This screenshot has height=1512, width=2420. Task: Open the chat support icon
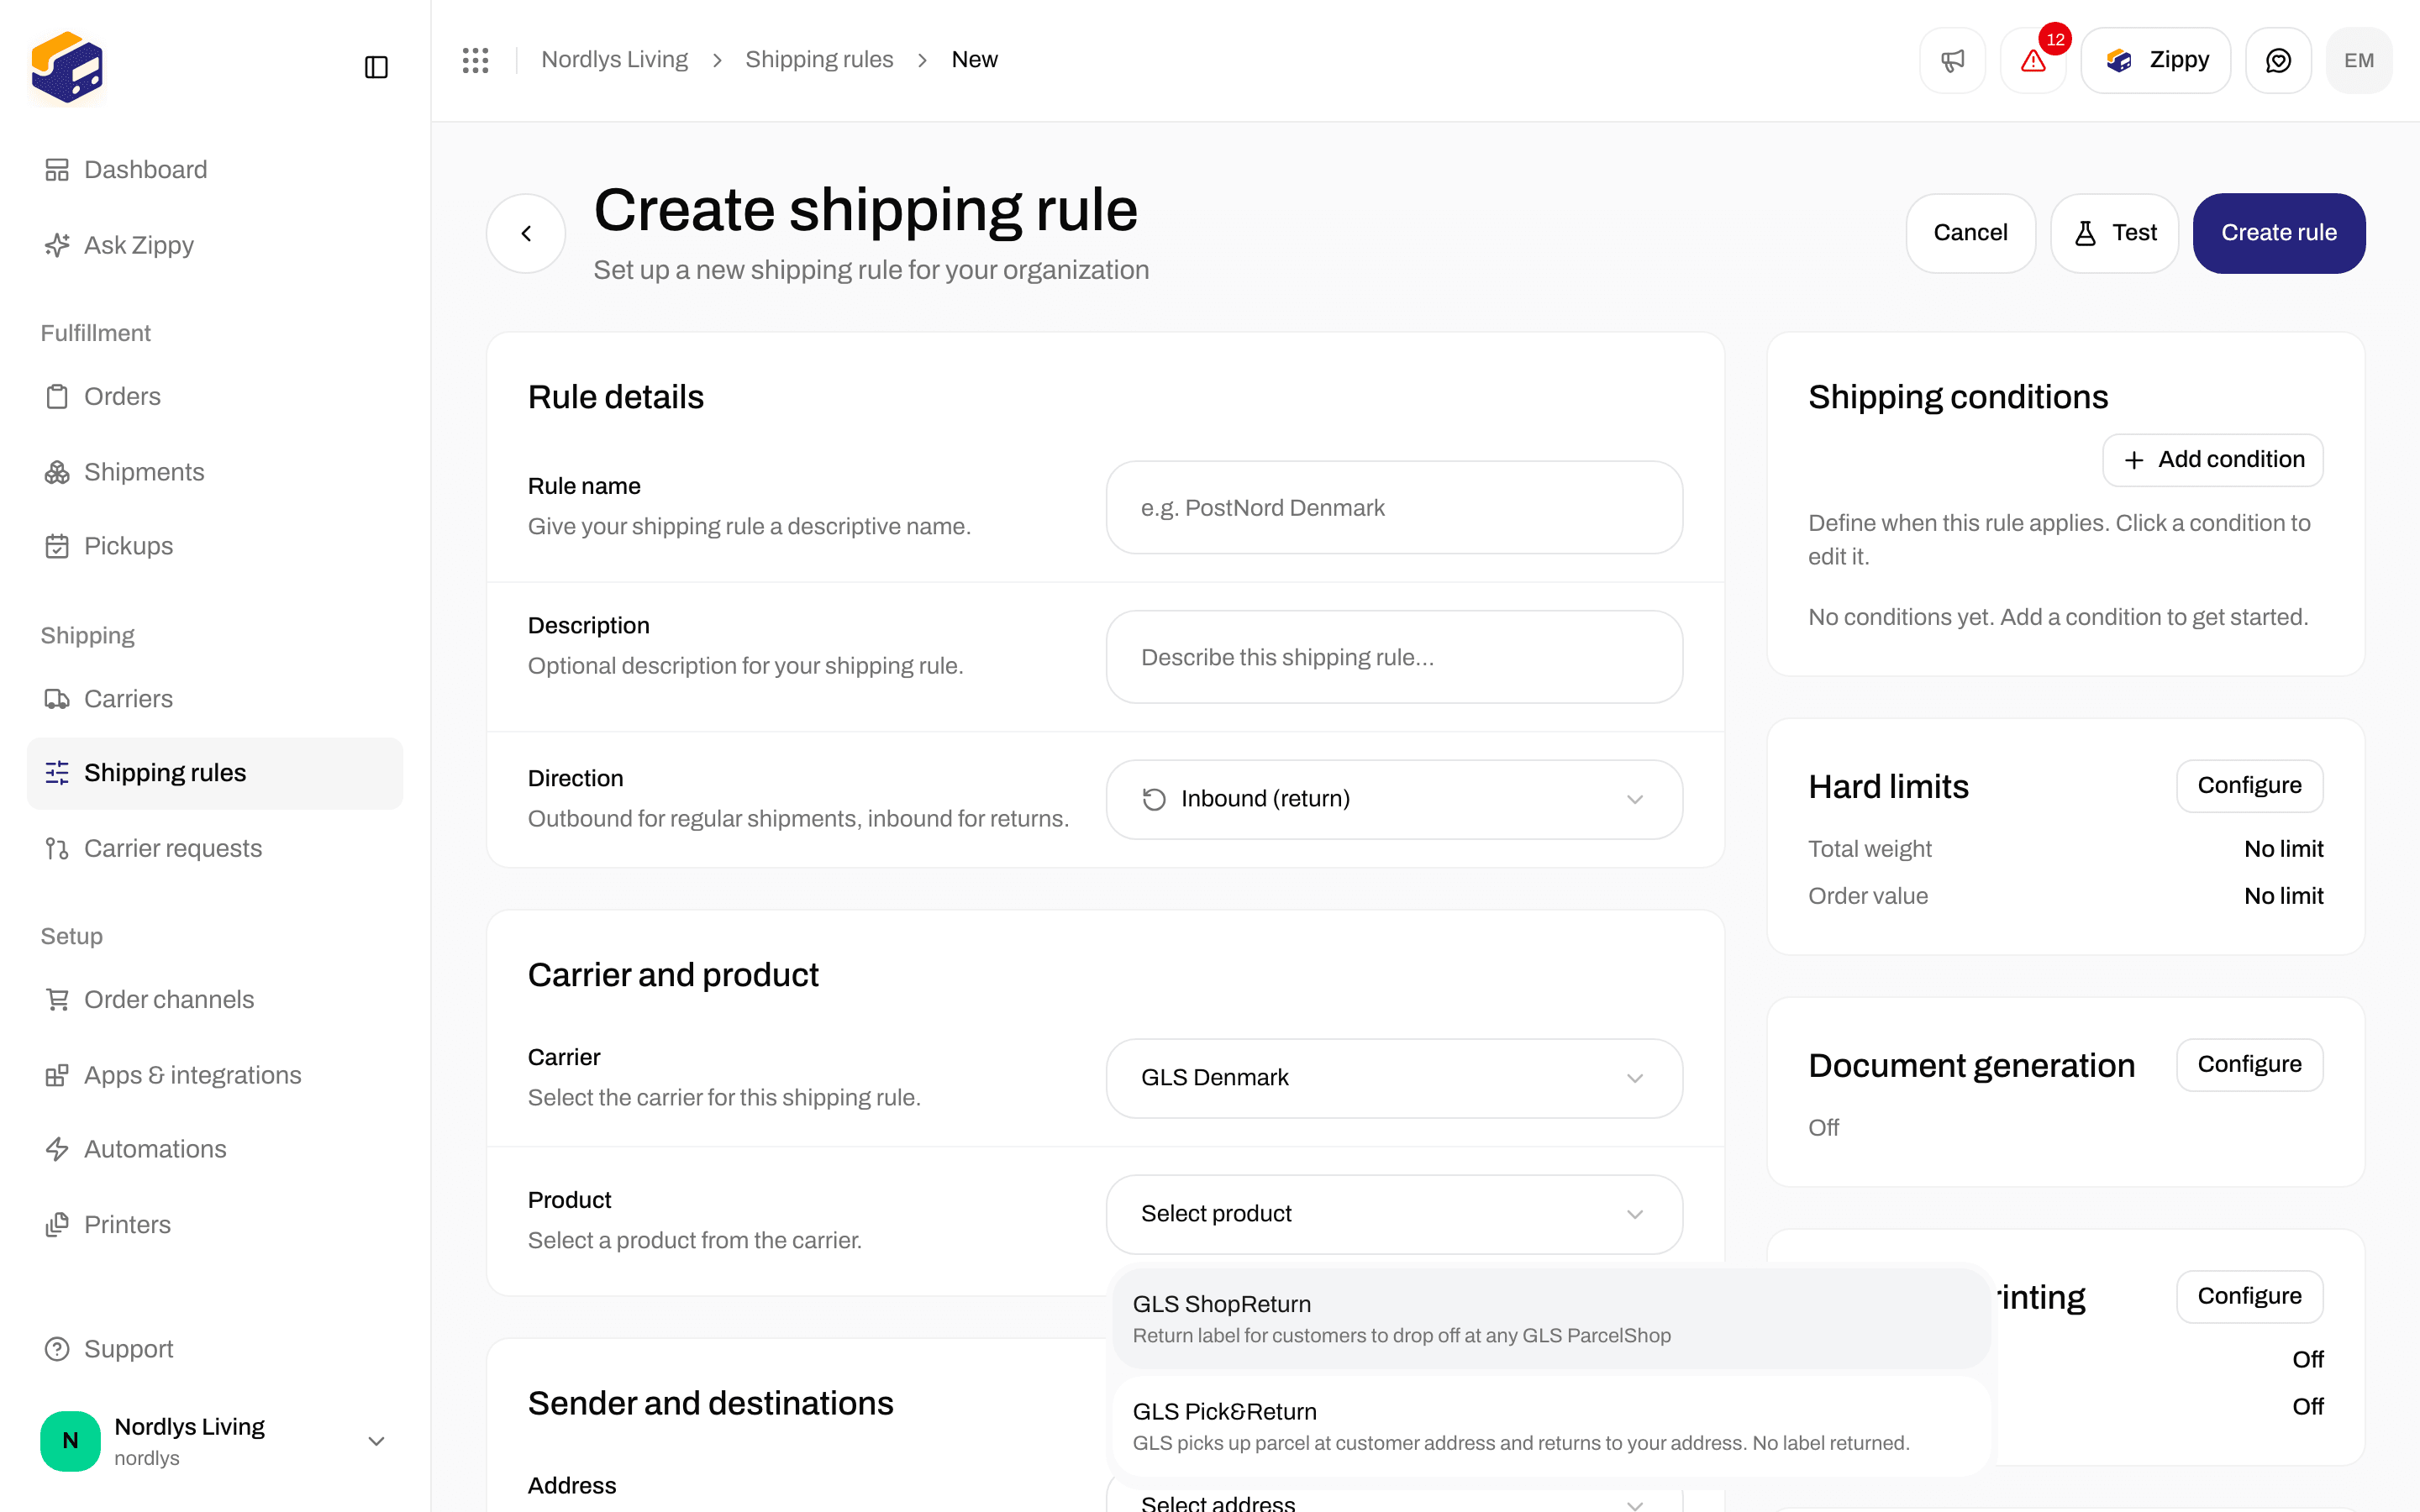coord(2278,61)
